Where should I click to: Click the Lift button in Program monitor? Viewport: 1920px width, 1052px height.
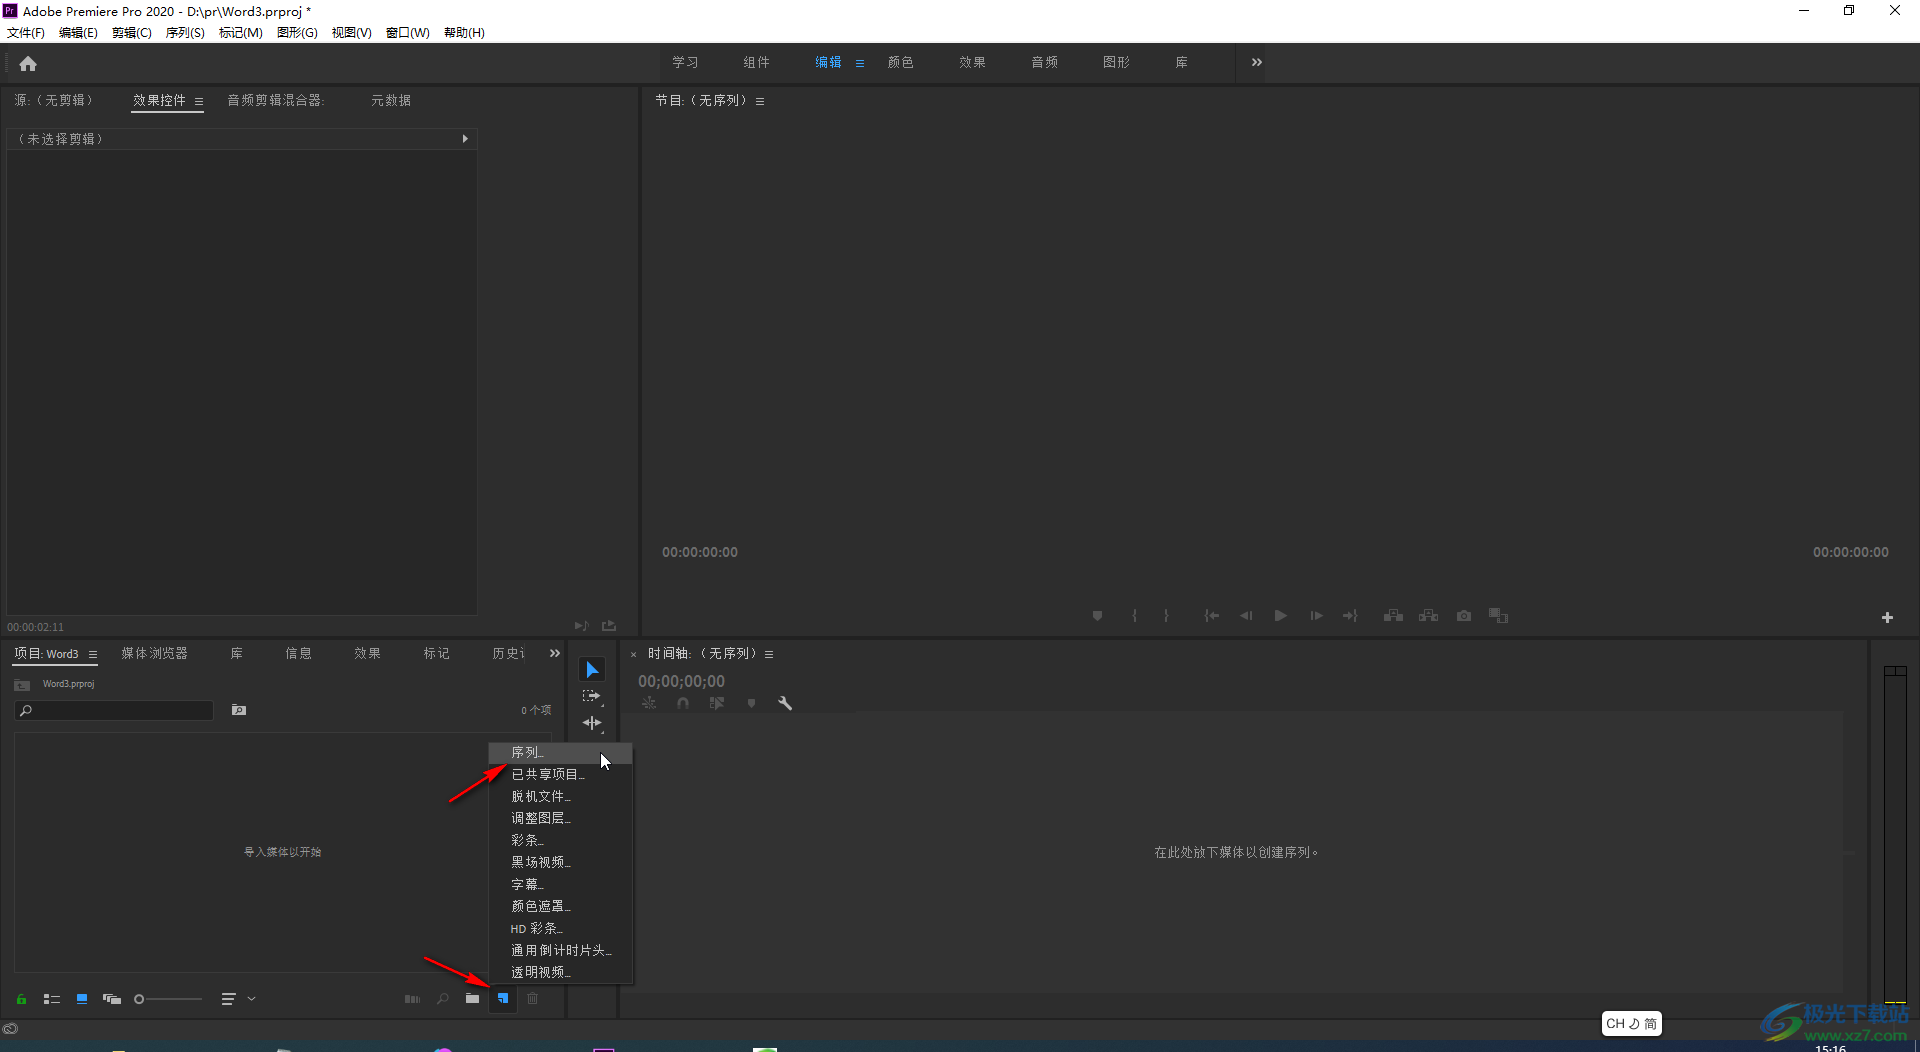[x=1393, y=616]
